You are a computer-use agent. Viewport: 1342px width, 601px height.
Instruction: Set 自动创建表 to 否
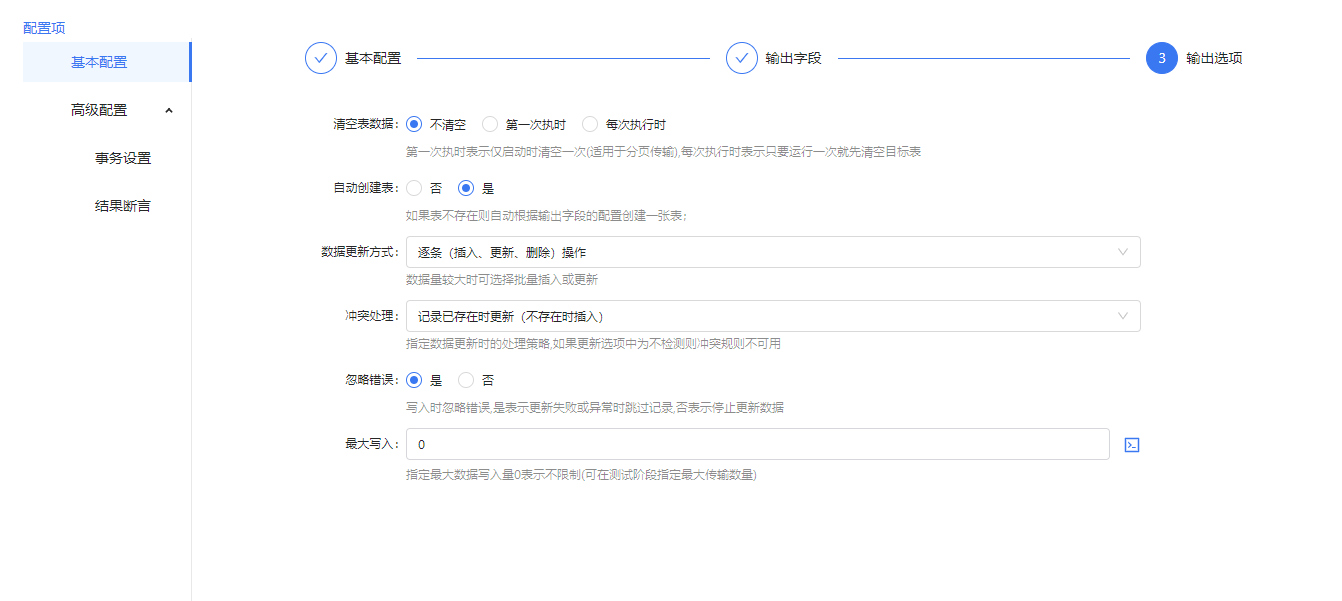tap(414, 188)
